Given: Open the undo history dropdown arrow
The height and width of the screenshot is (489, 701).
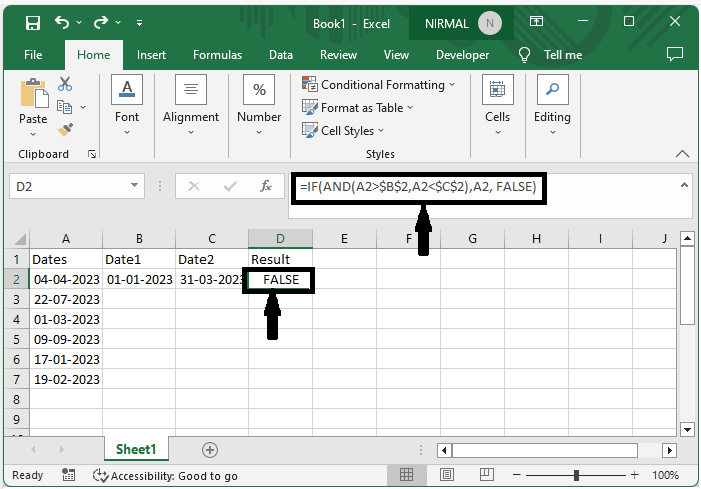Looking at the screenshot, I should [x=79, y=22].
